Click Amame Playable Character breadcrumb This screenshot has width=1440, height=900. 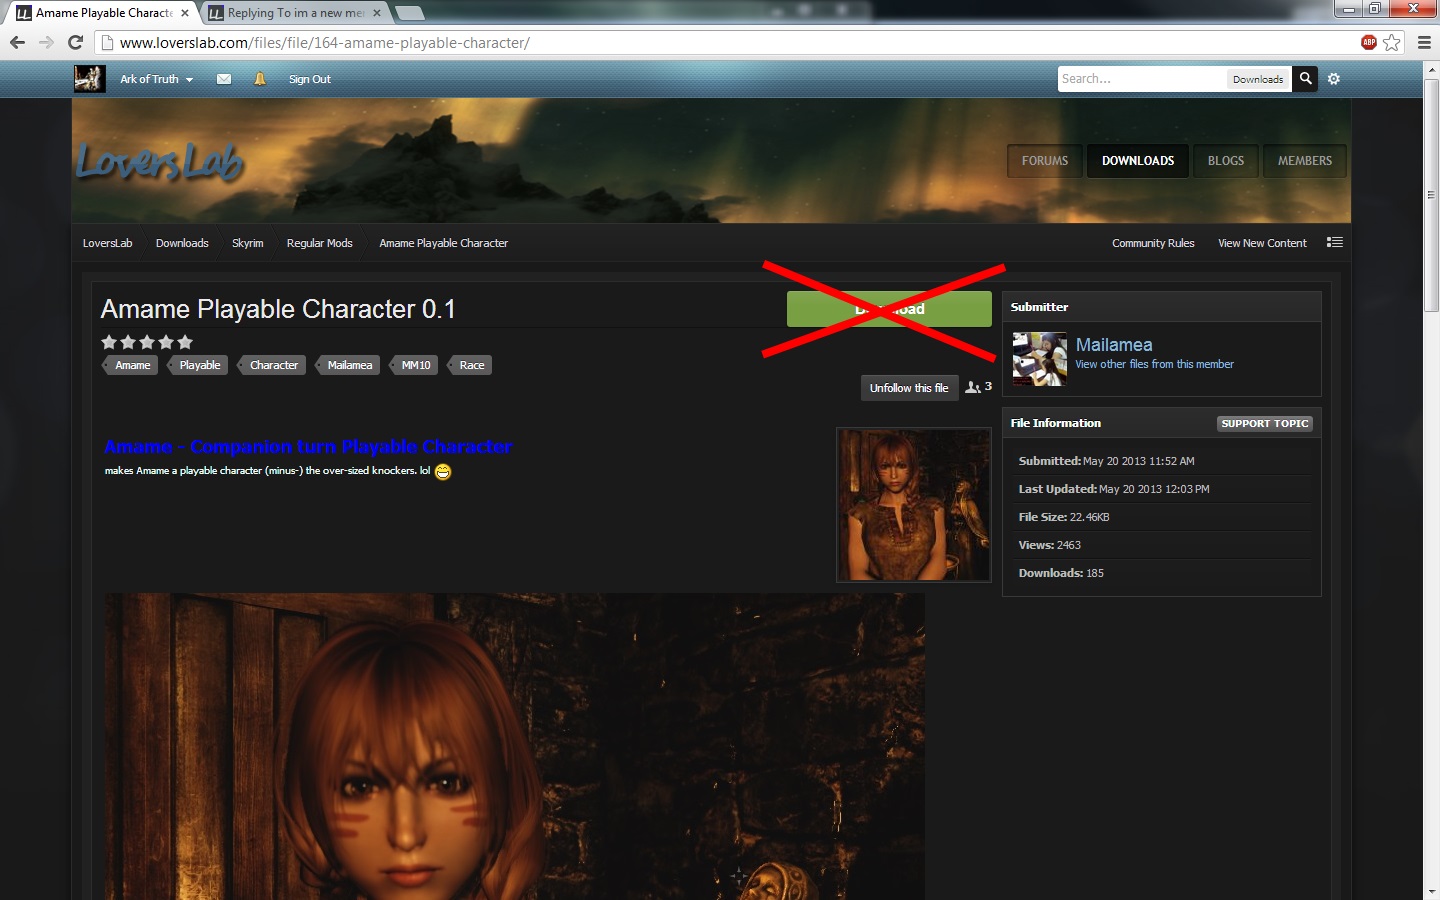point(444,243)
